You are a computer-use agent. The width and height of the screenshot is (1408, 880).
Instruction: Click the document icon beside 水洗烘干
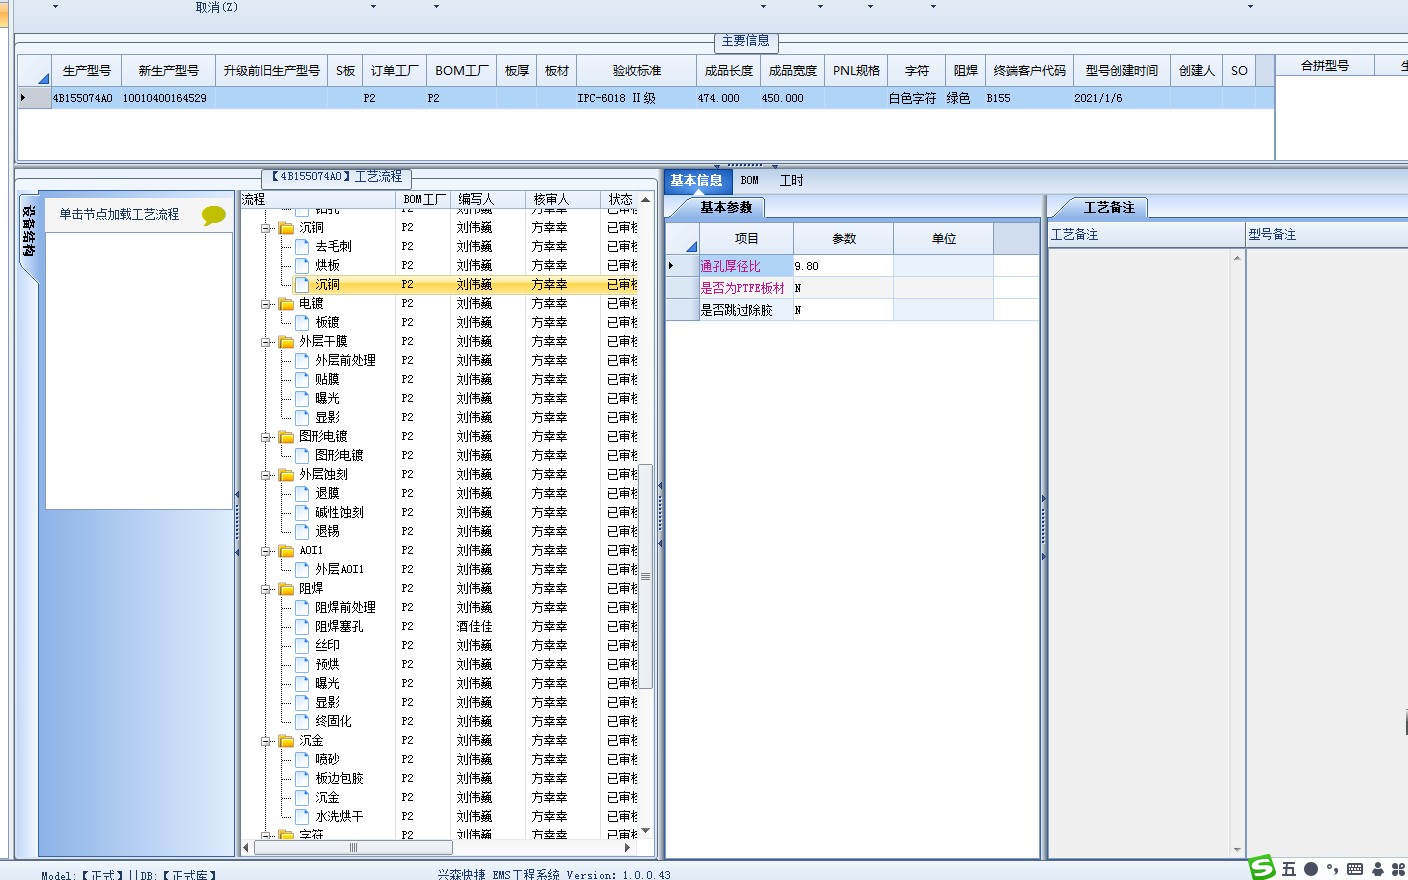coord(303,816)
